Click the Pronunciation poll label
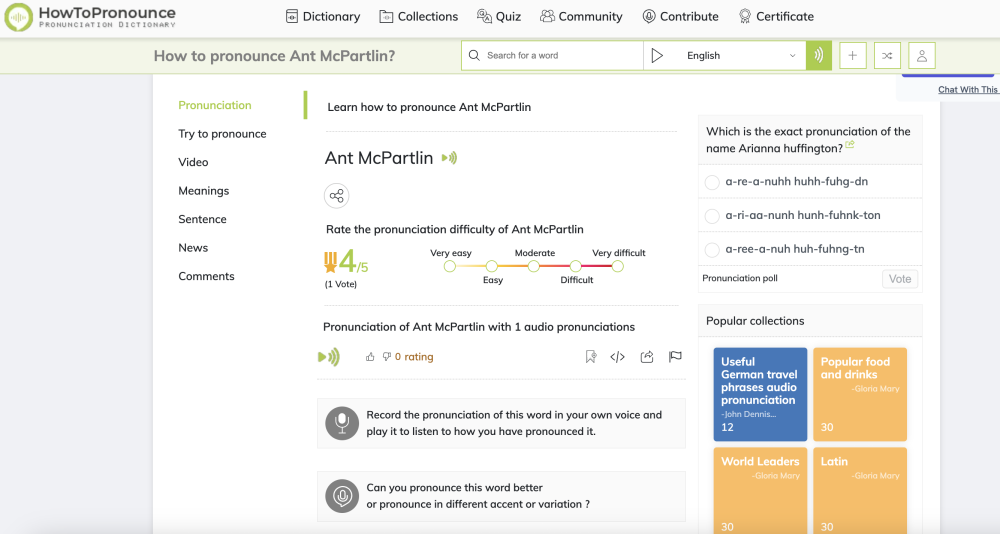Viewport: 1000px width, 534px height. point(740,278)
